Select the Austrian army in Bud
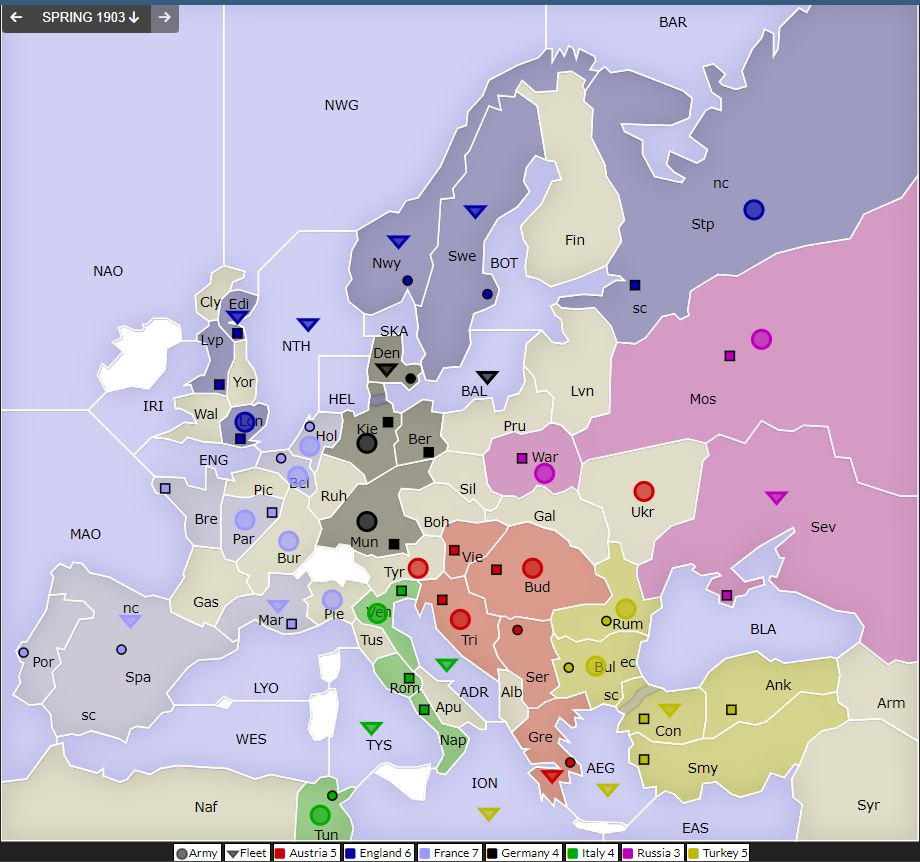The image size is (920, 862). pyautogui.click(x=532, y=568)
